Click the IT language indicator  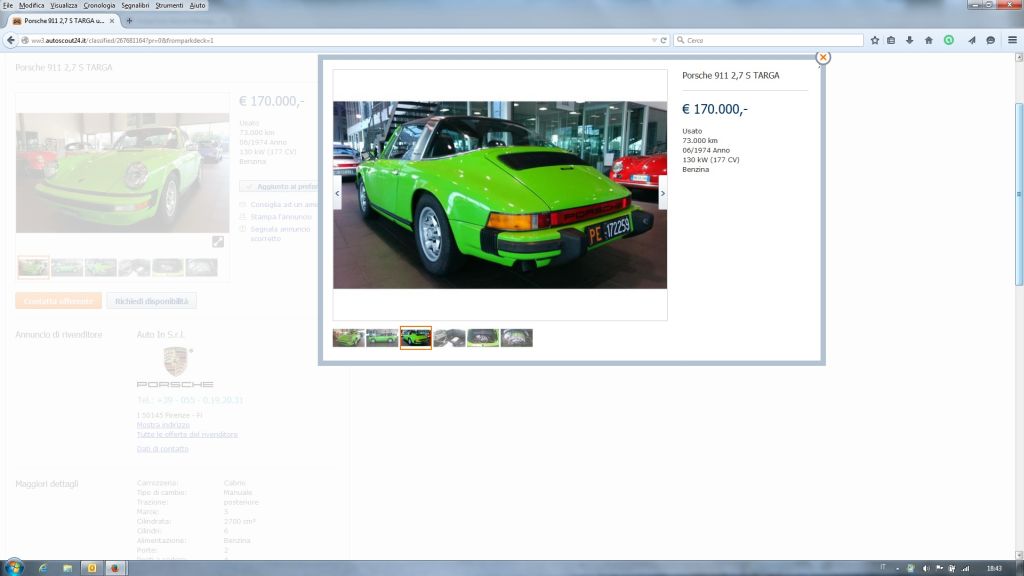point(883,568)
